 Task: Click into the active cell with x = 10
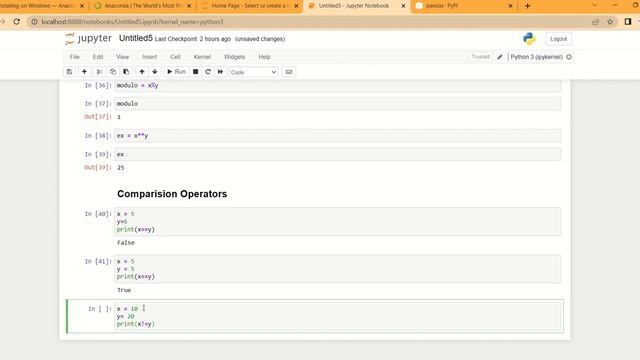pos(338,316)
